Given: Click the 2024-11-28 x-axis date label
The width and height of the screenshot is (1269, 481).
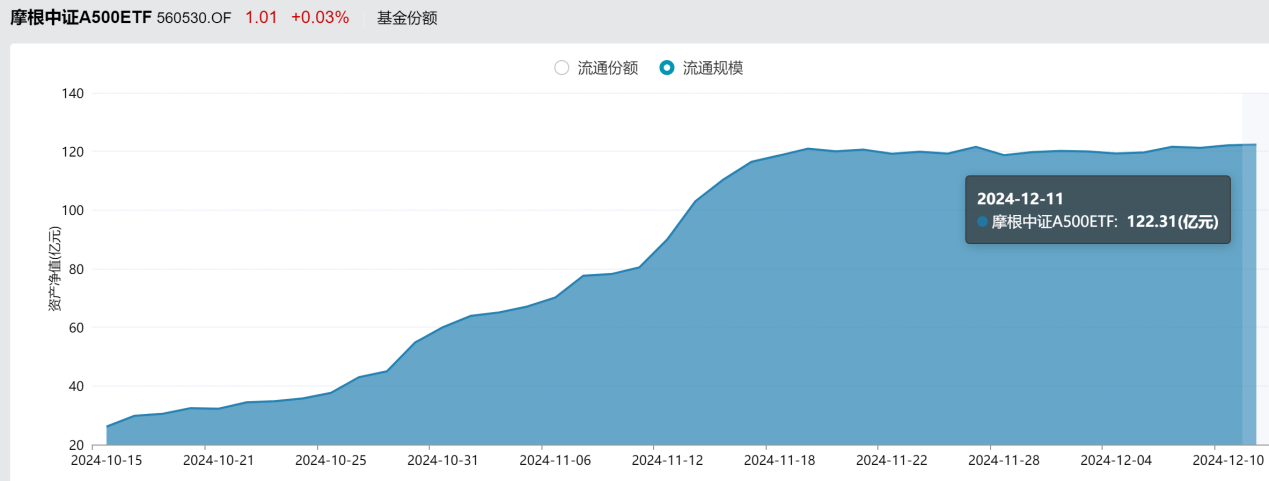Looking at the screenshot, I should (x=989, y=460).
